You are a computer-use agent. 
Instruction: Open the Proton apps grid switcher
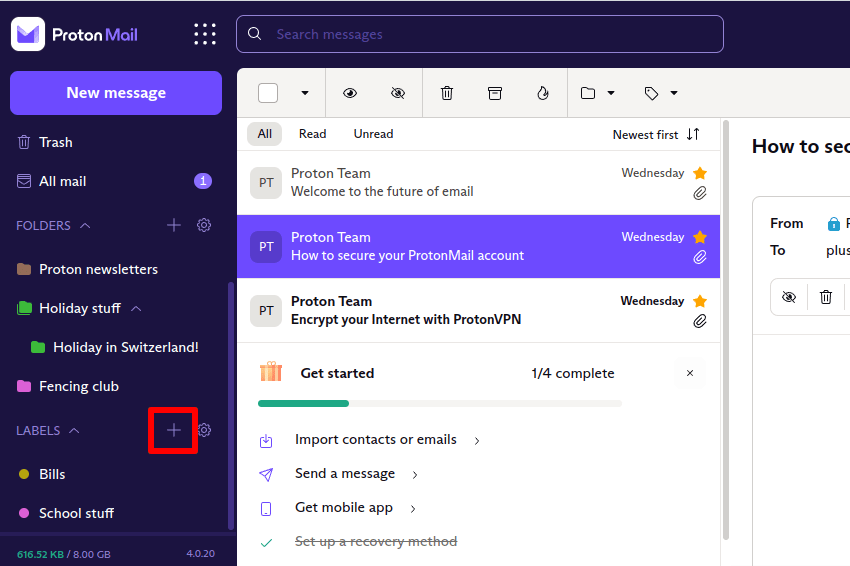coord(205,34)
